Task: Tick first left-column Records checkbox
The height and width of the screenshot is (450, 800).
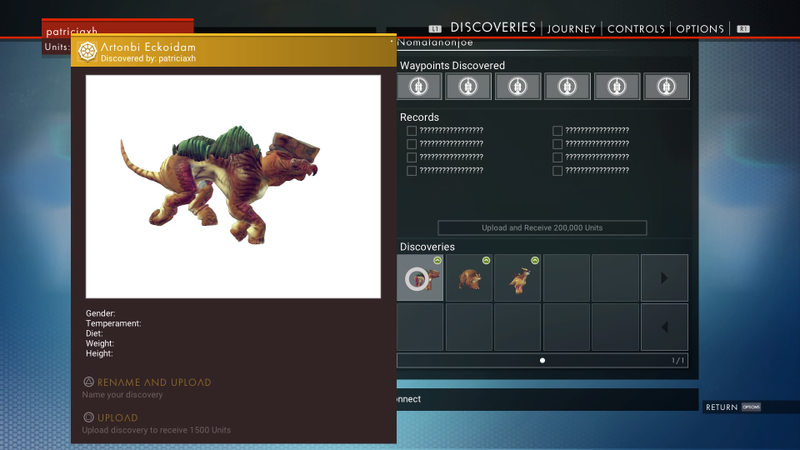Action: pos(412,131)
